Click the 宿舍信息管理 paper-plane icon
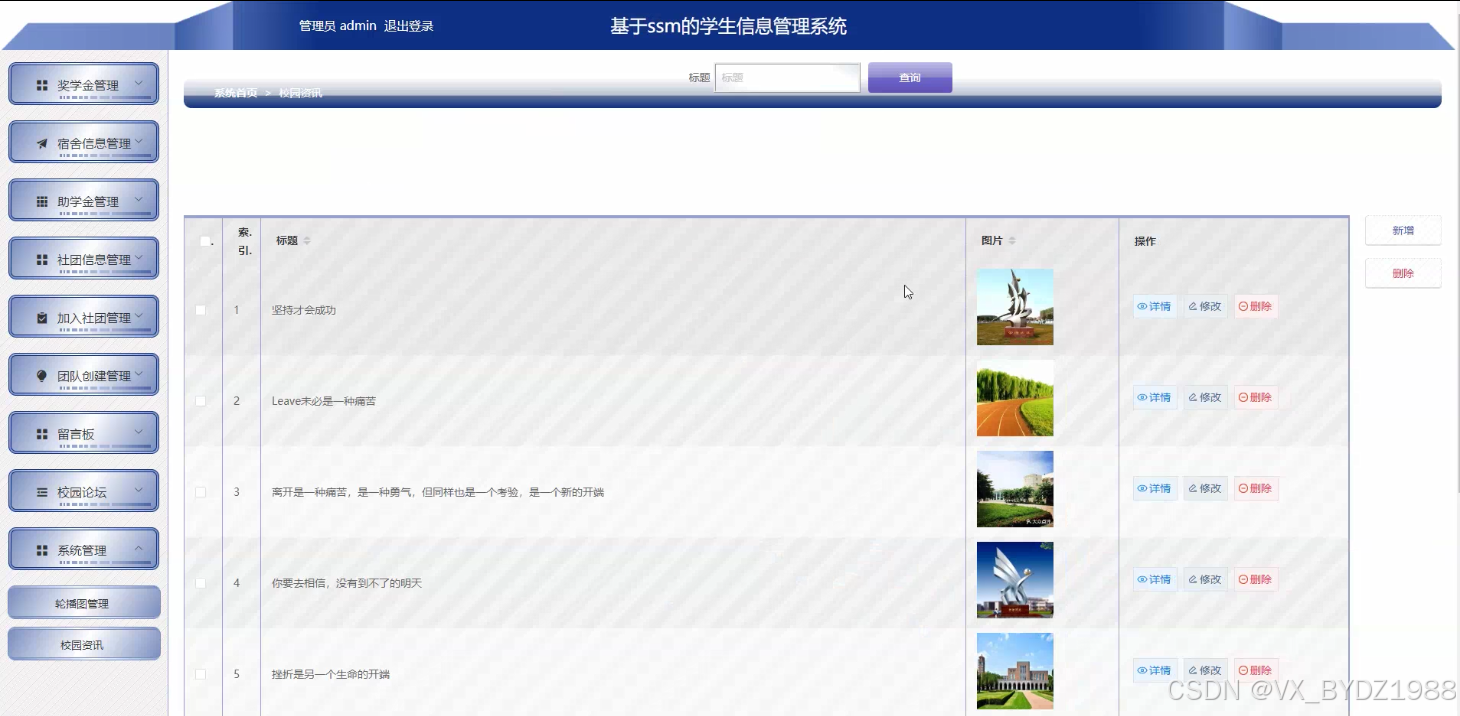 42,144
